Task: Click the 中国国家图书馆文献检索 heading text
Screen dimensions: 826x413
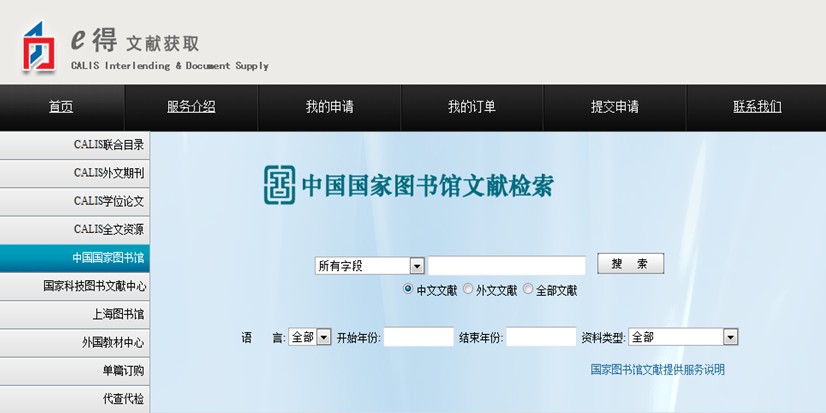Action: click(x=427, y=186)
